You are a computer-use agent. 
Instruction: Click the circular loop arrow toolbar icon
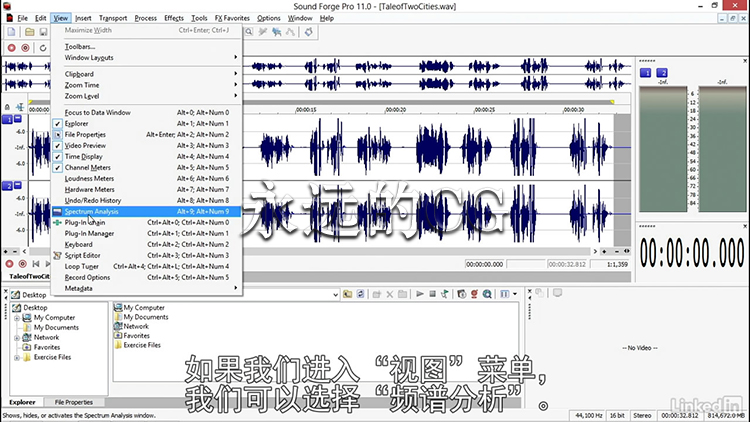(x=43, y=48)
